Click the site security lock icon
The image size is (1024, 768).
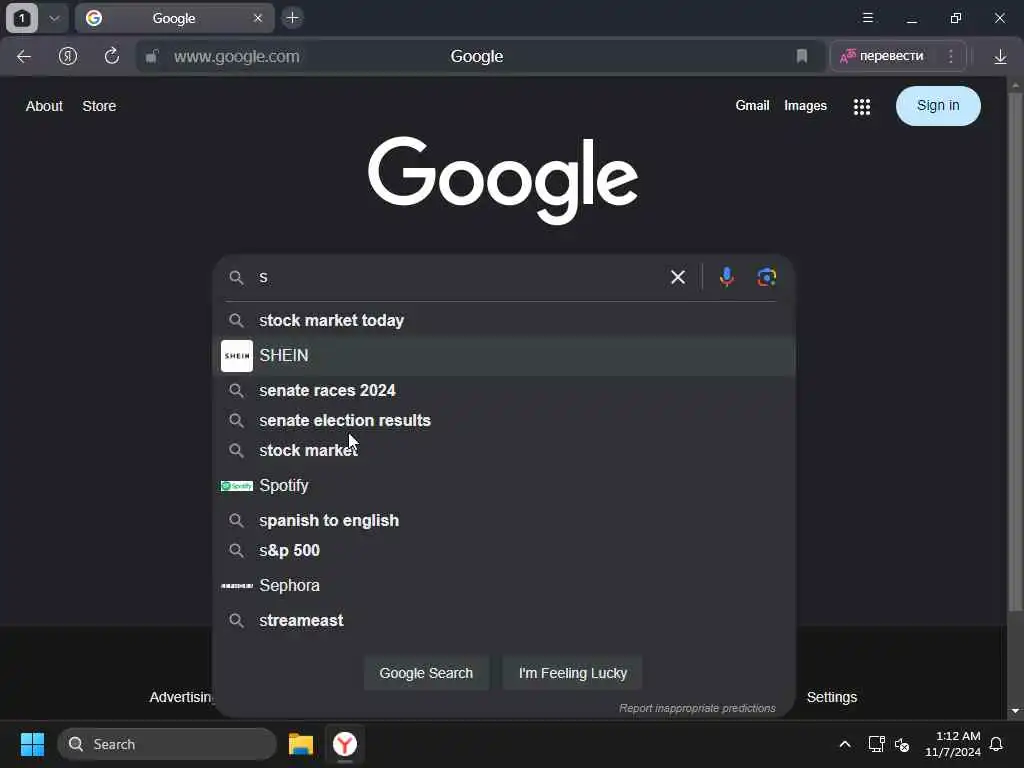tap(152, 57)
